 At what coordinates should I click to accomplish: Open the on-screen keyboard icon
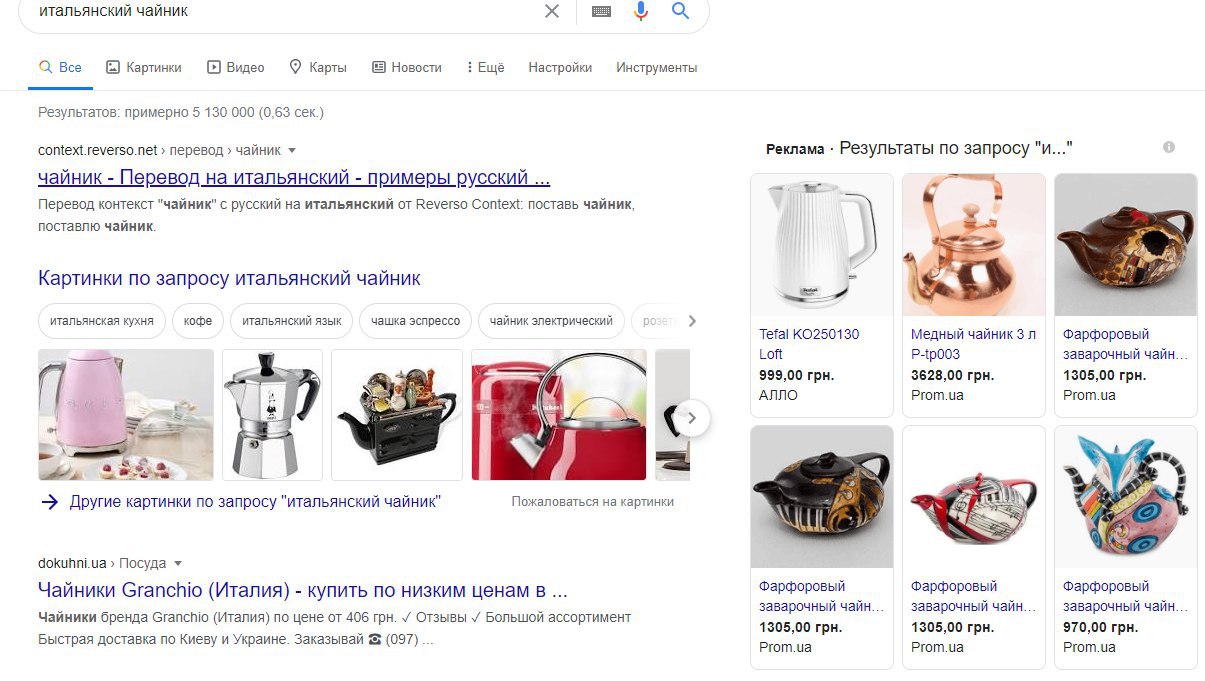pyautogui.click(x=601, y=11)
